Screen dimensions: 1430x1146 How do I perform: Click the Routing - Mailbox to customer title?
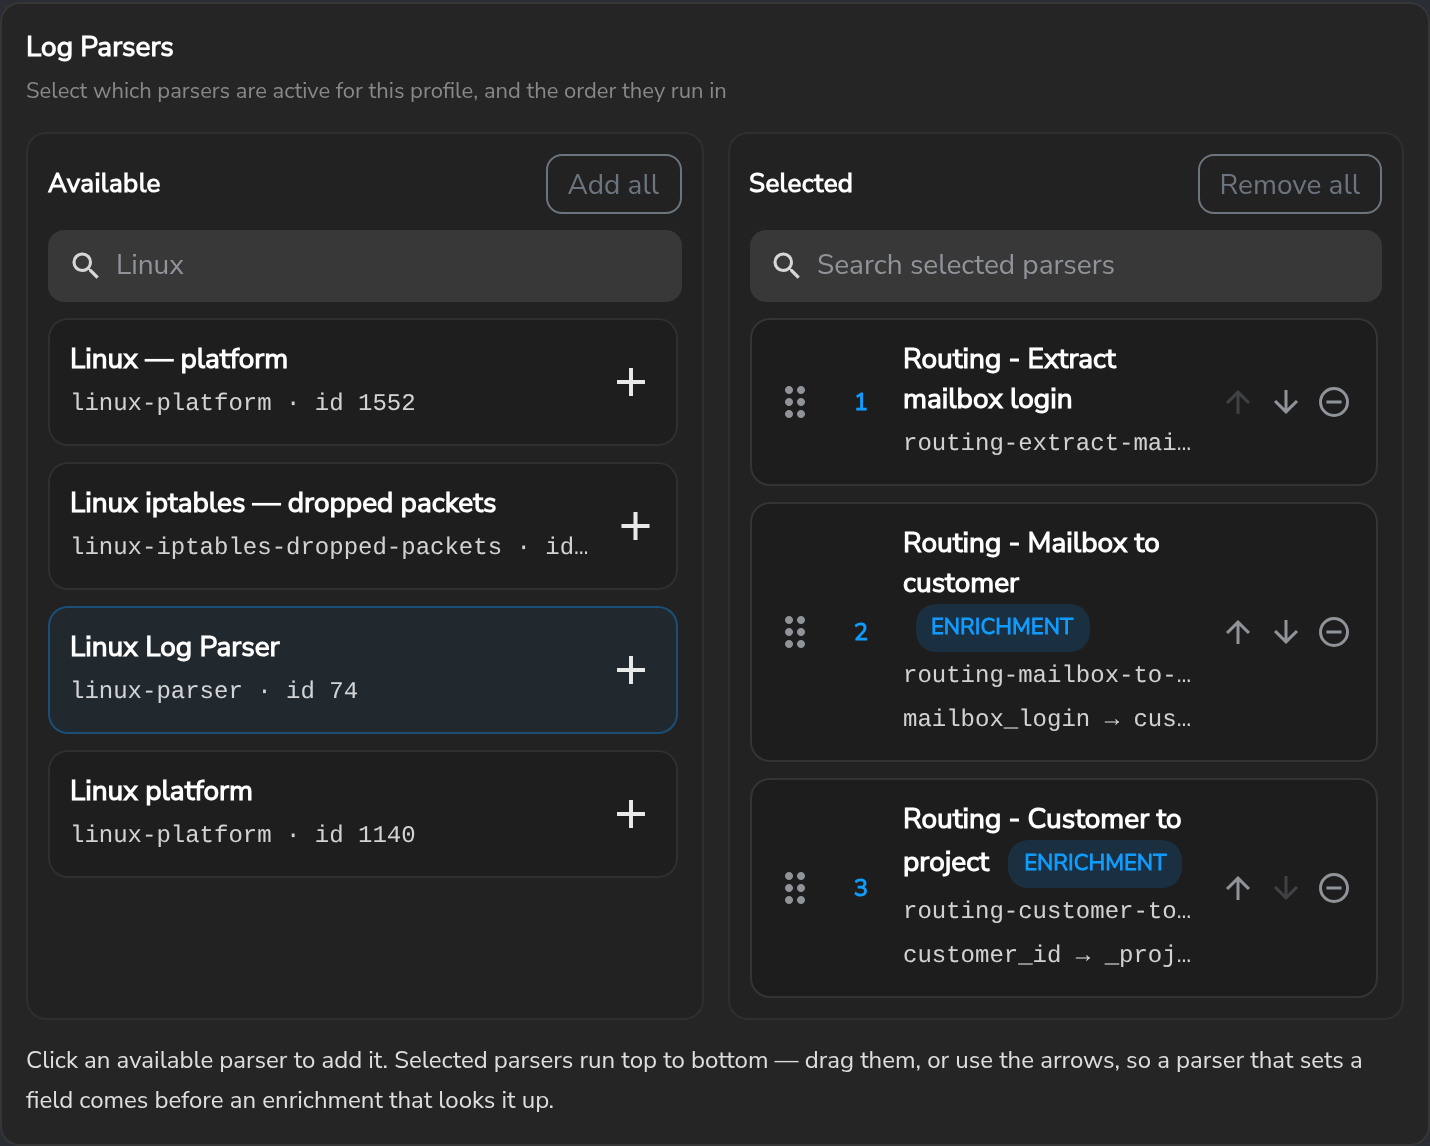[x=1031, y=563]
